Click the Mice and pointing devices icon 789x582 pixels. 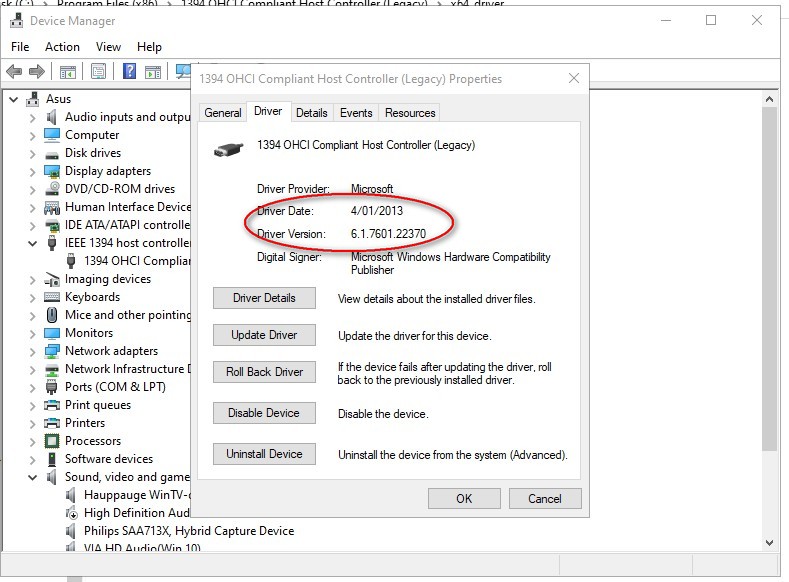pos(52,315)
